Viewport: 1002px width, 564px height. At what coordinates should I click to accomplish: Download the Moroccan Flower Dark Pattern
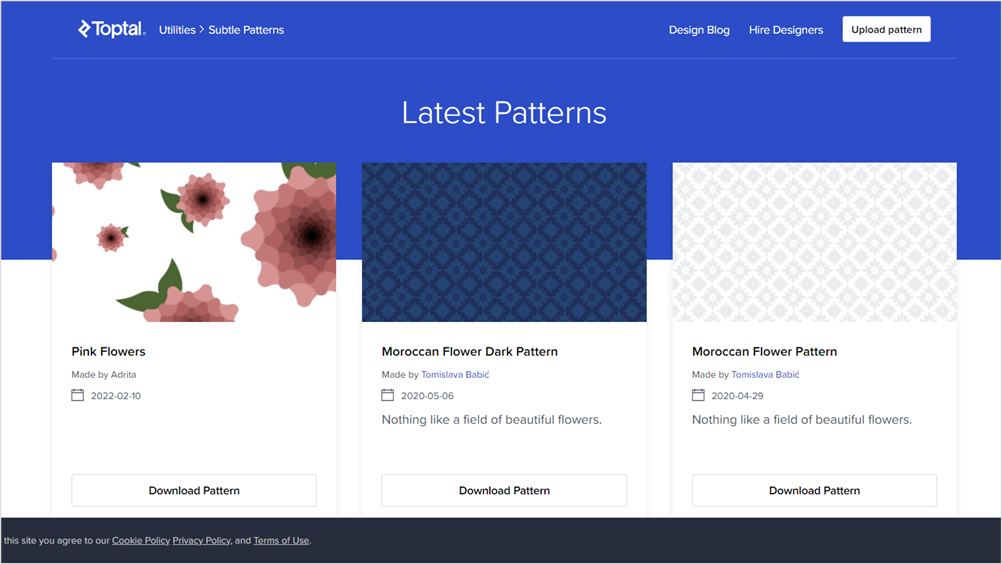pyautogui.click(x=504, y=490)
